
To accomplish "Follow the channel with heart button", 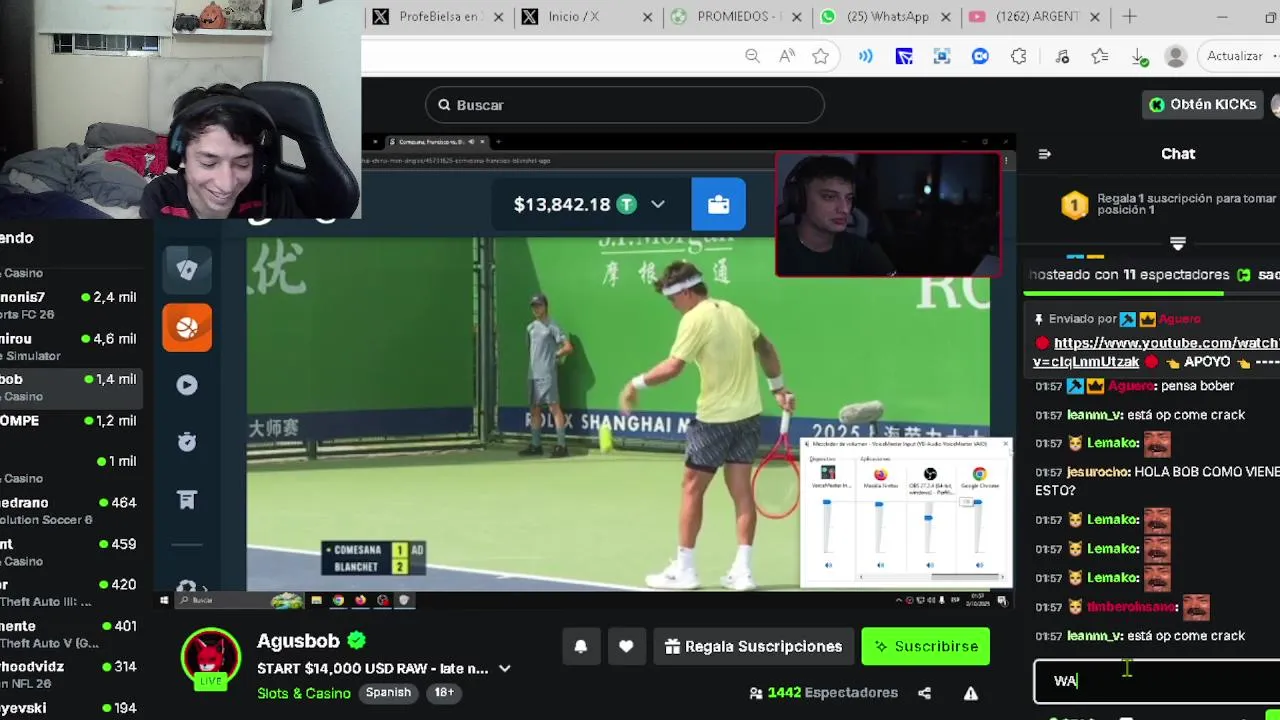I will coord(626,647).
